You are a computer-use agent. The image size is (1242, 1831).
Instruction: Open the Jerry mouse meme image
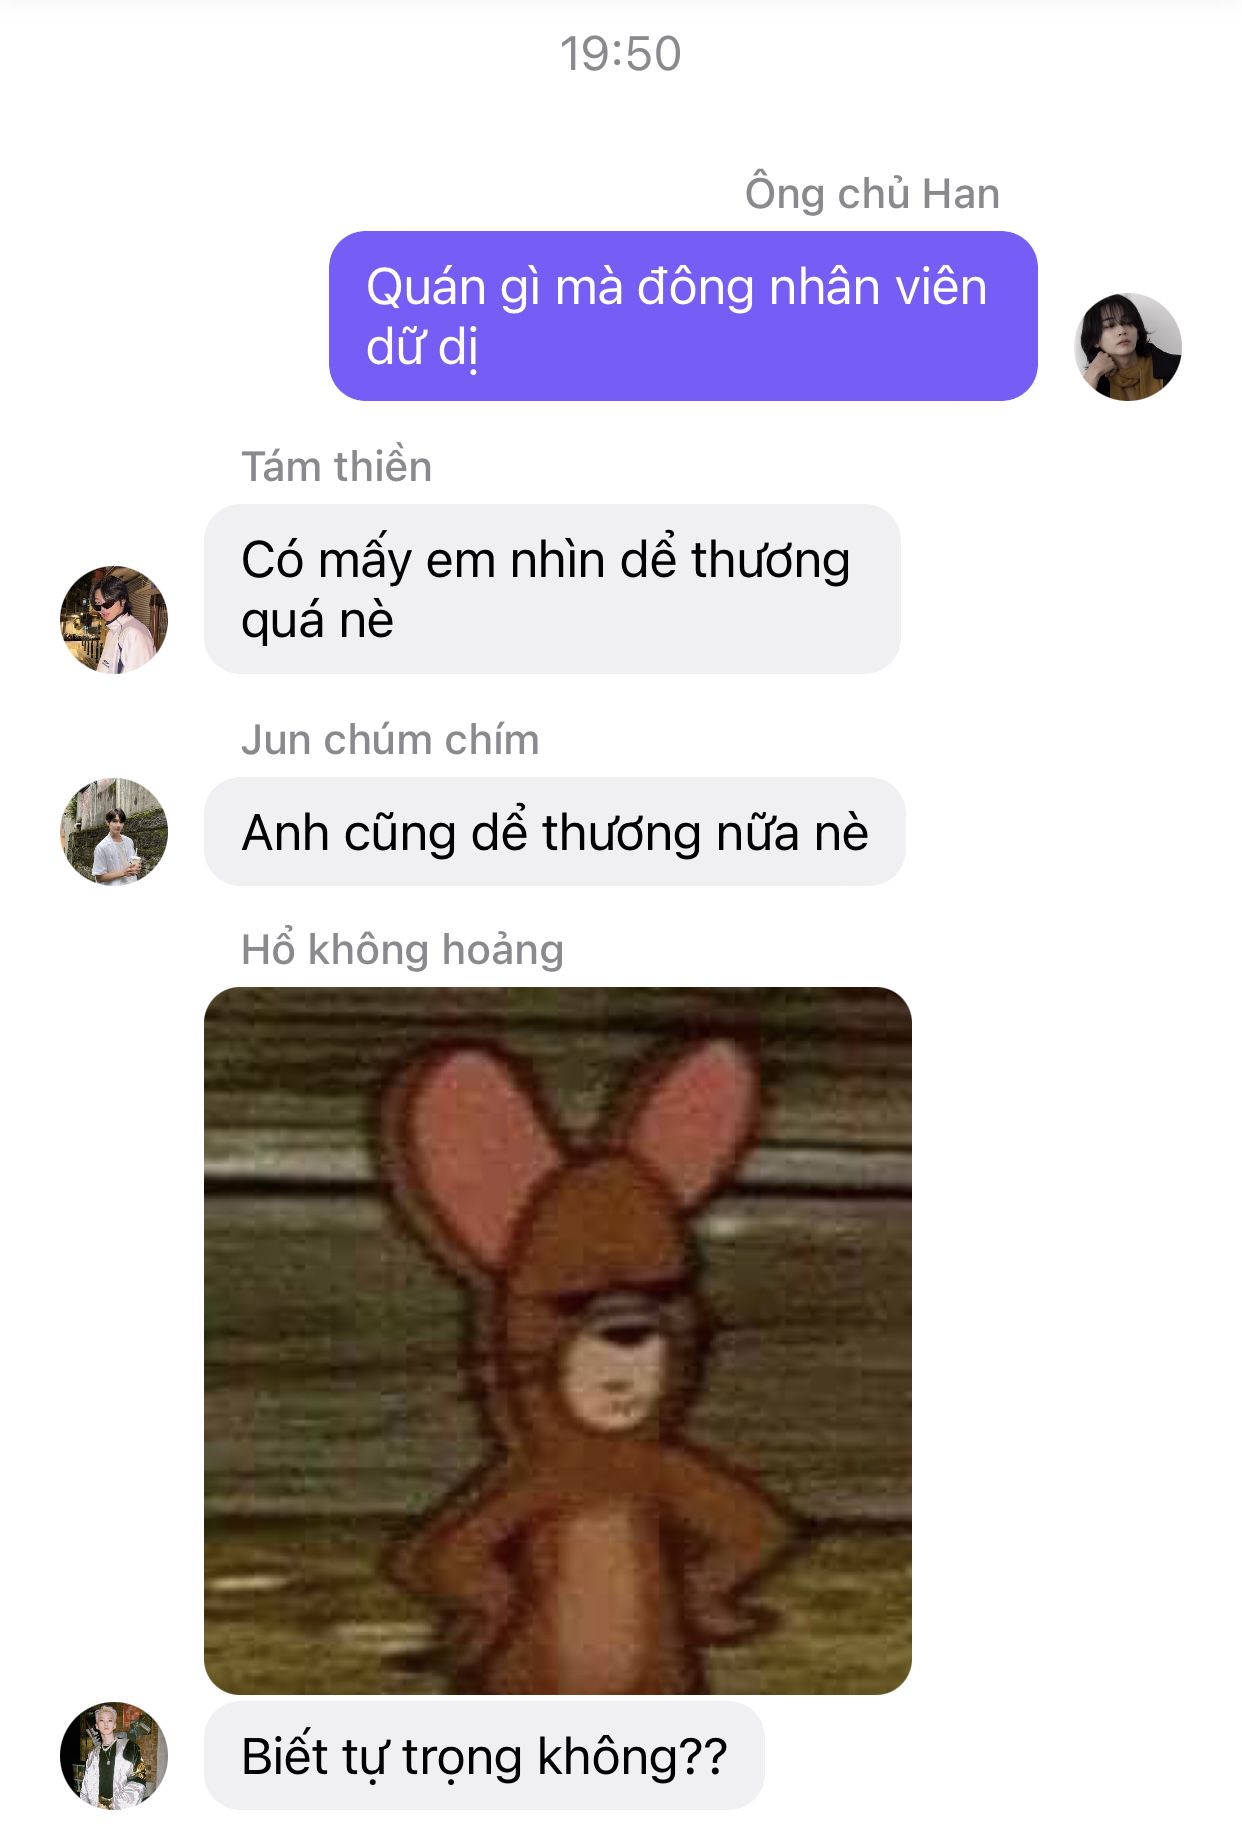(x=558, y=1341)
